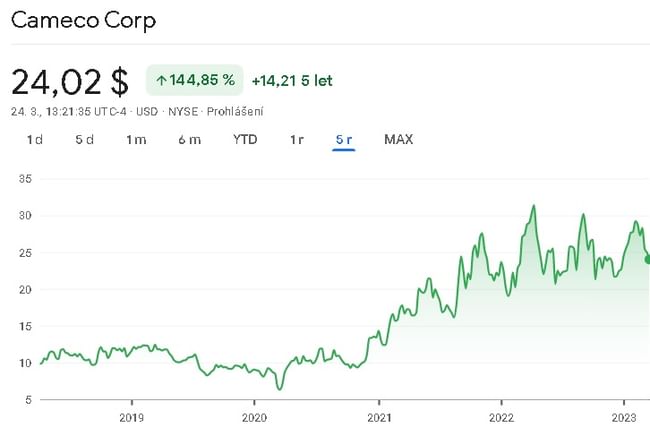This screenshot has width=650, height=427.
Task: Click the 2021 label on the time axis
Action: click(378, 416)
